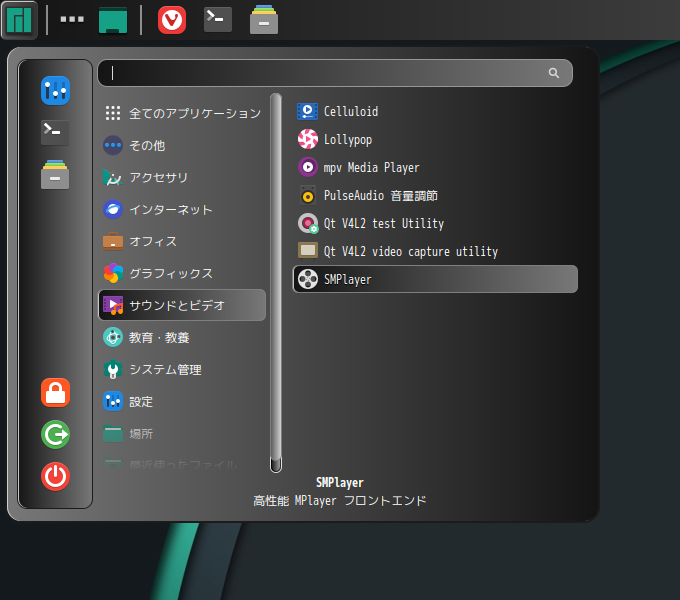Select the オフィス category

pos(182,241)
